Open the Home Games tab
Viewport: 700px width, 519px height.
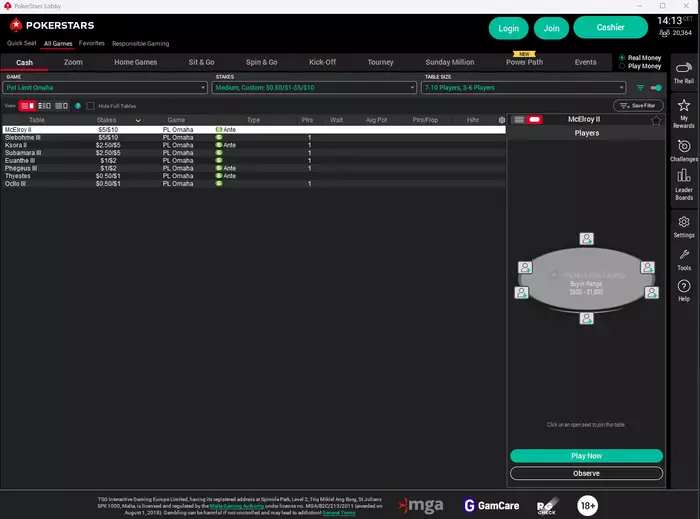(x=136, y=62)
